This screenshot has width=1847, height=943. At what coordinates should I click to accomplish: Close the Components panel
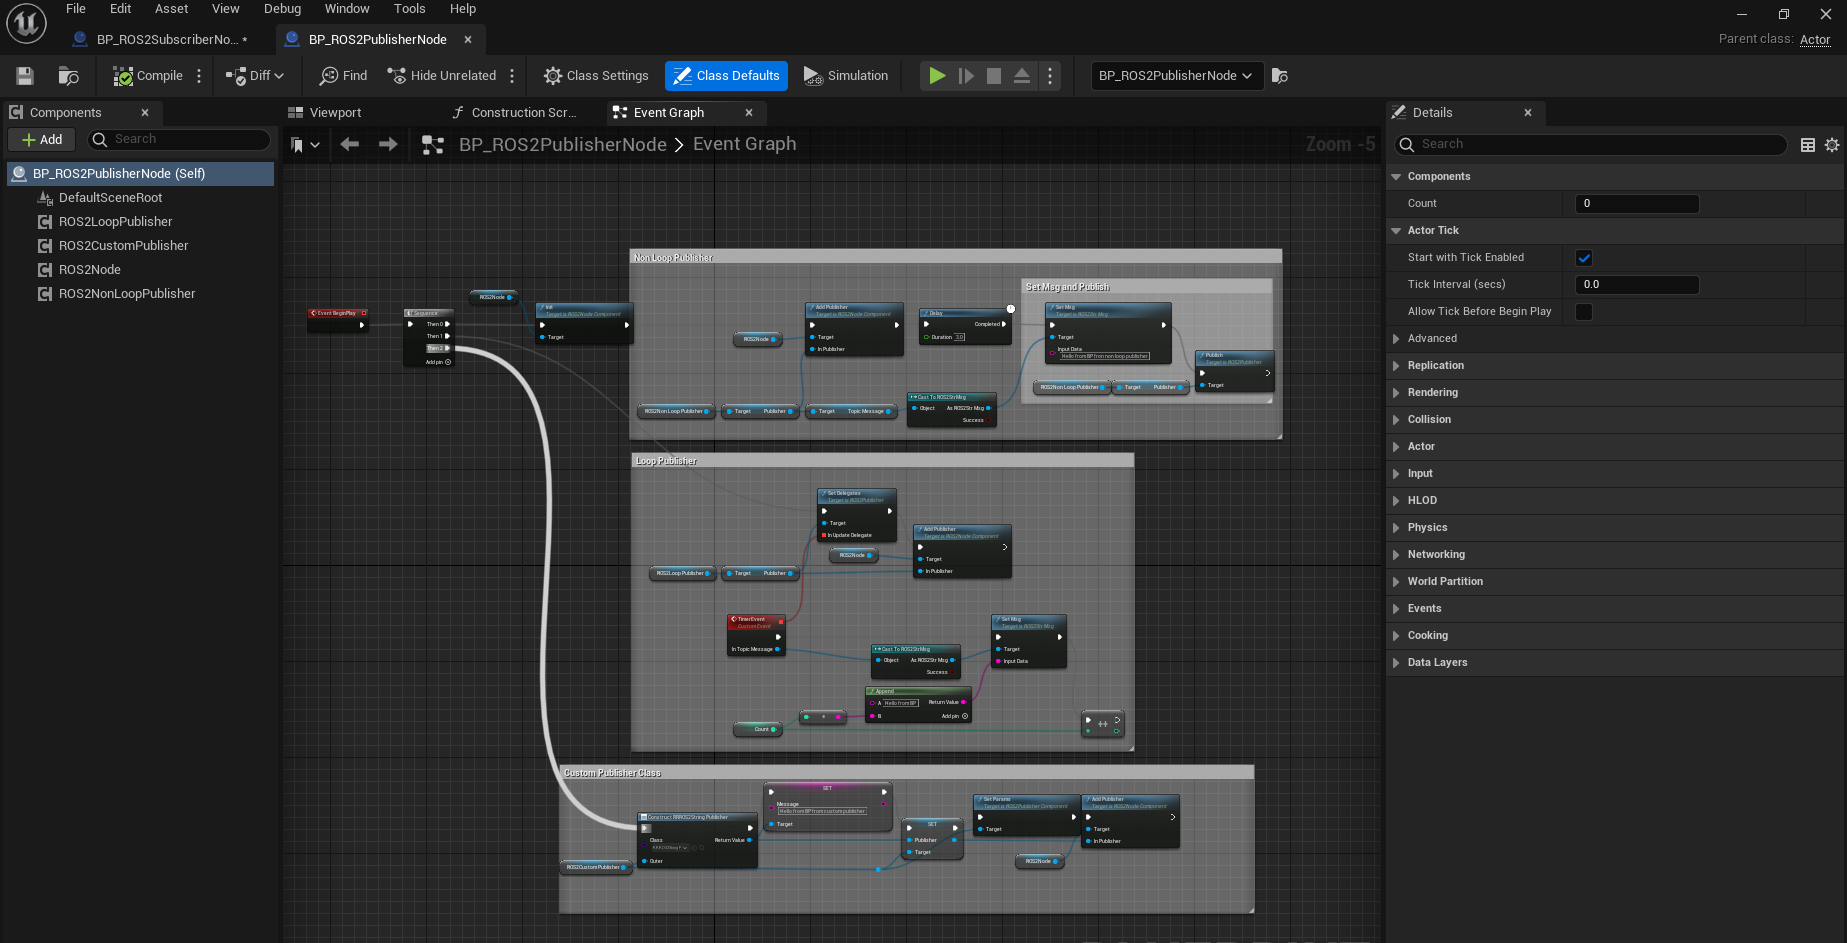[145, 113]
